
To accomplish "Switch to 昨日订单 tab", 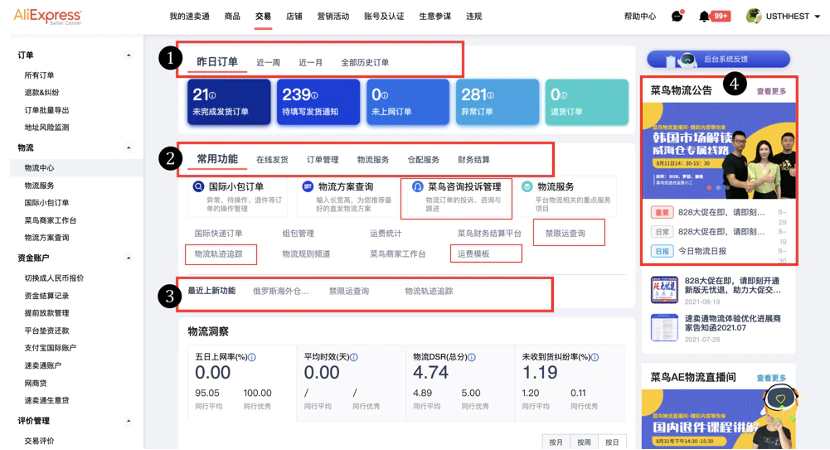I will pos(217,62).
